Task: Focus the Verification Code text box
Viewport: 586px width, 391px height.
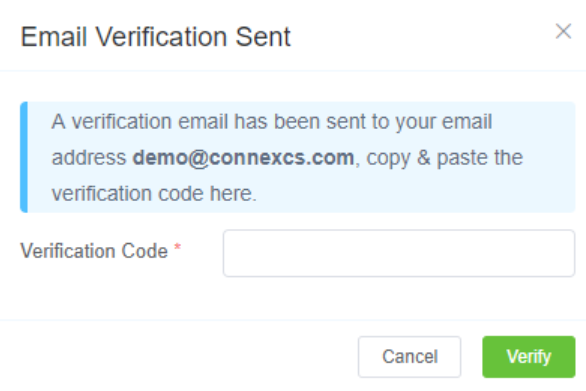Action: [x=399, y=253]
